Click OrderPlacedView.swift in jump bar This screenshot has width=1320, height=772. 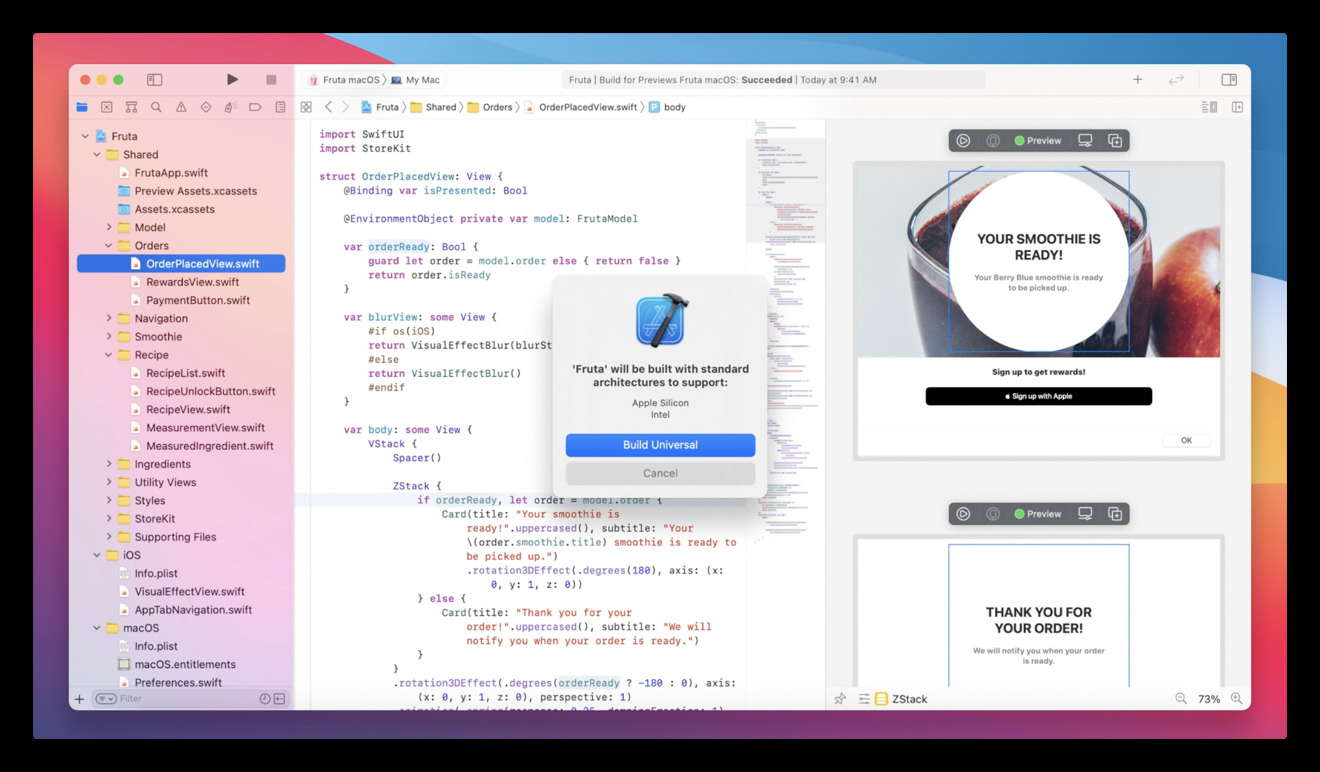(x=580, y=107)
